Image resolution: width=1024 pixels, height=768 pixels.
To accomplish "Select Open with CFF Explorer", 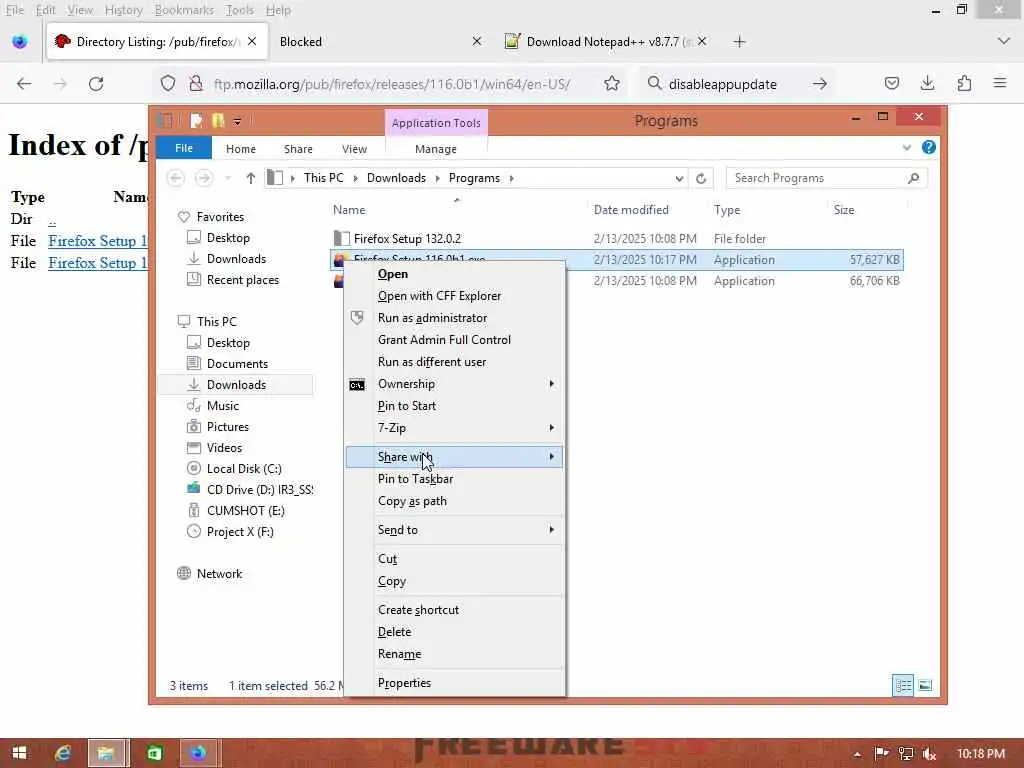I will [454, 296].
